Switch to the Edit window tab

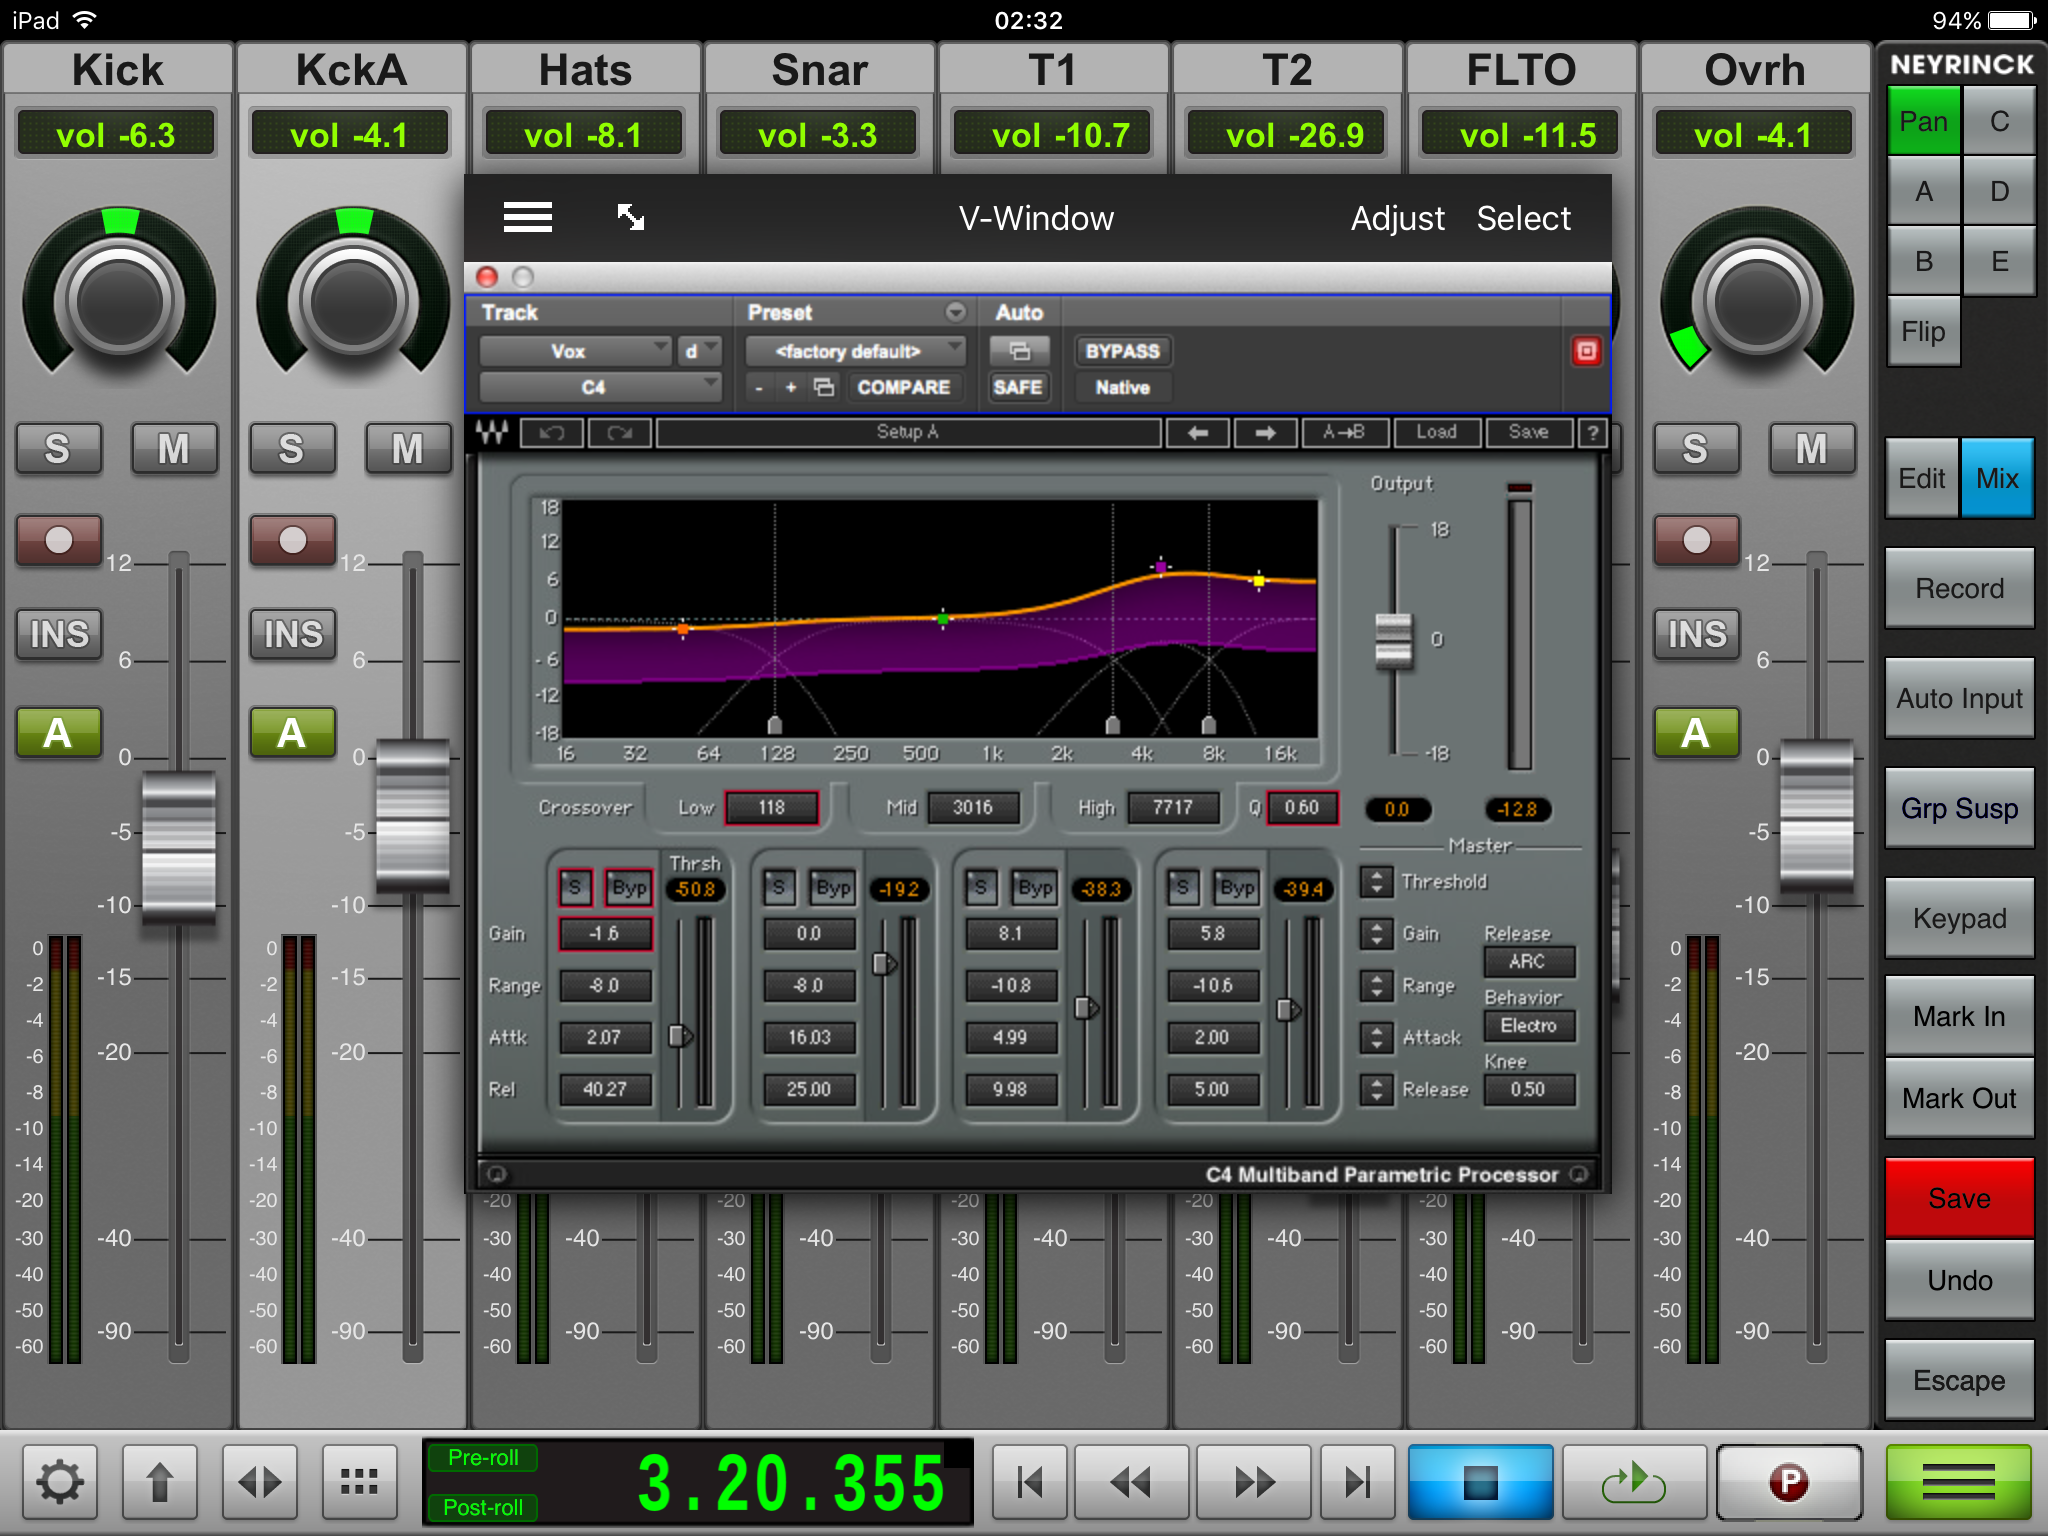(1922, 478)
